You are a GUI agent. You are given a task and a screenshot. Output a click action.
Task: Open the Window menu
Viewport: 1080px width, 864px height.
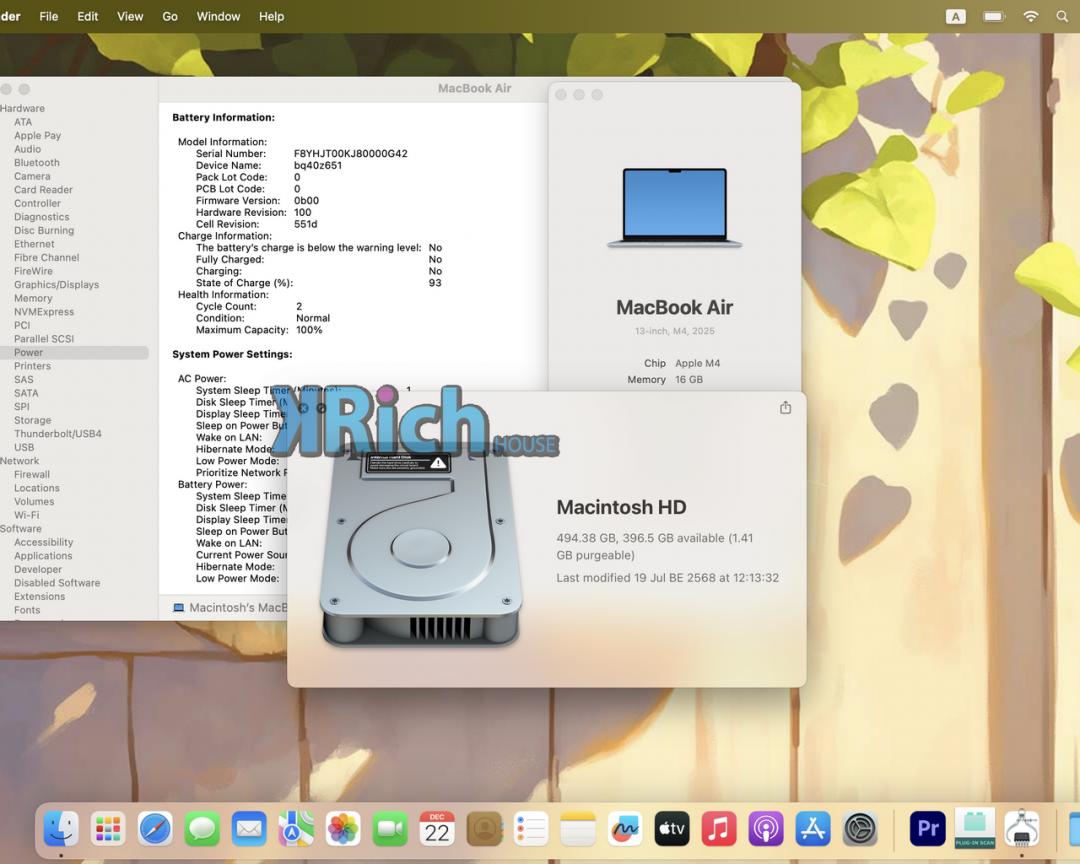218,17
